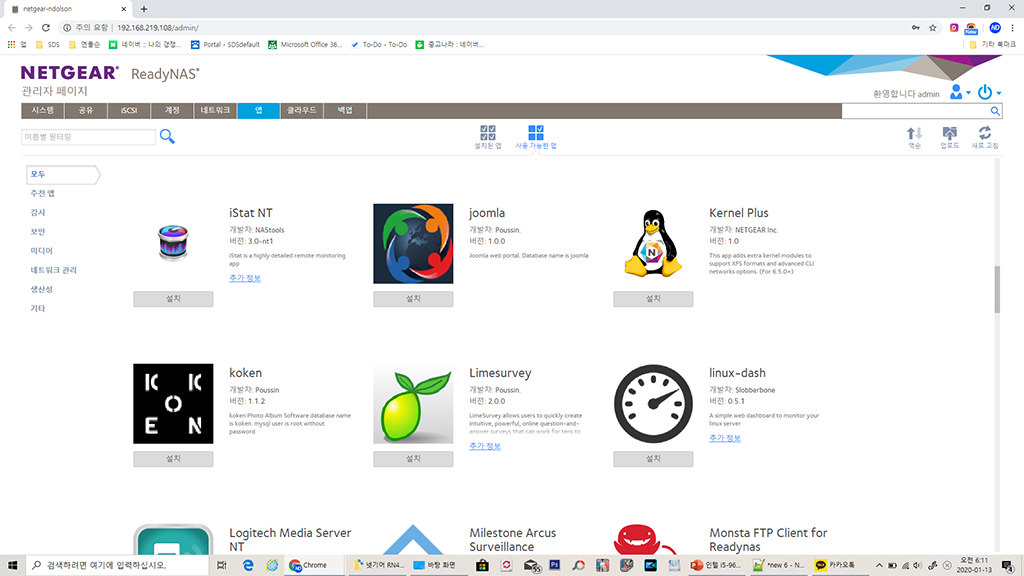This screenshot has height=576, width=1024.
Task: Open the 백업 tab
Action: point(345,110)
